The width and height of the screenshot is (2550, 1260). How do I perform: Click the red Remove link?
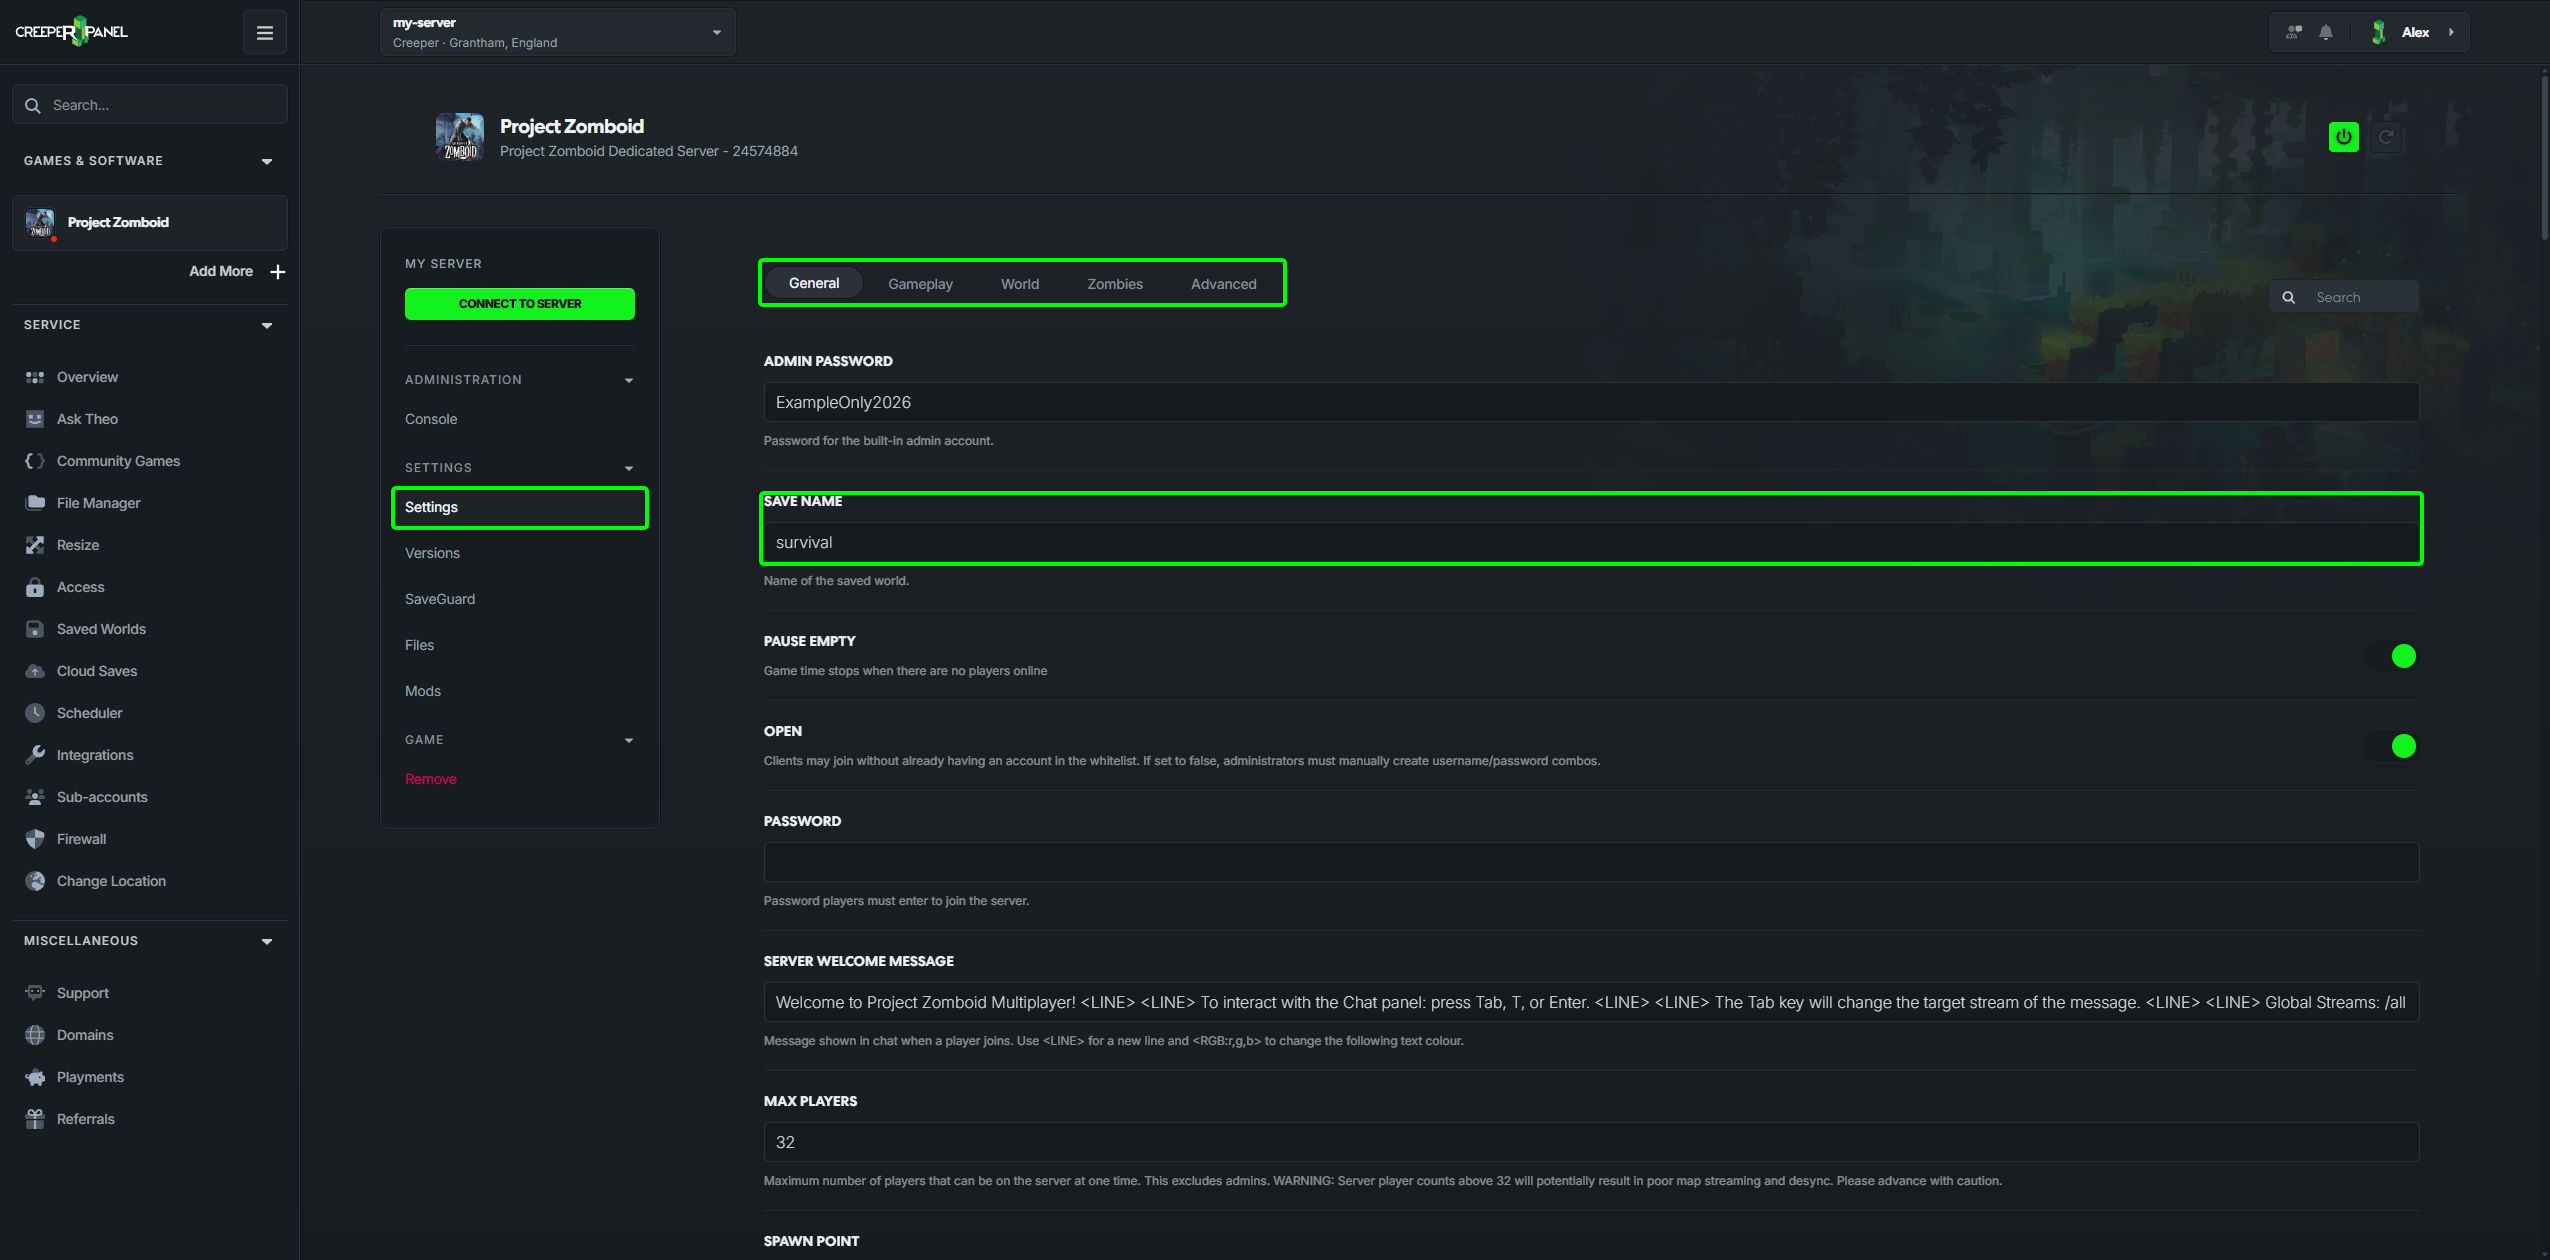431,779
